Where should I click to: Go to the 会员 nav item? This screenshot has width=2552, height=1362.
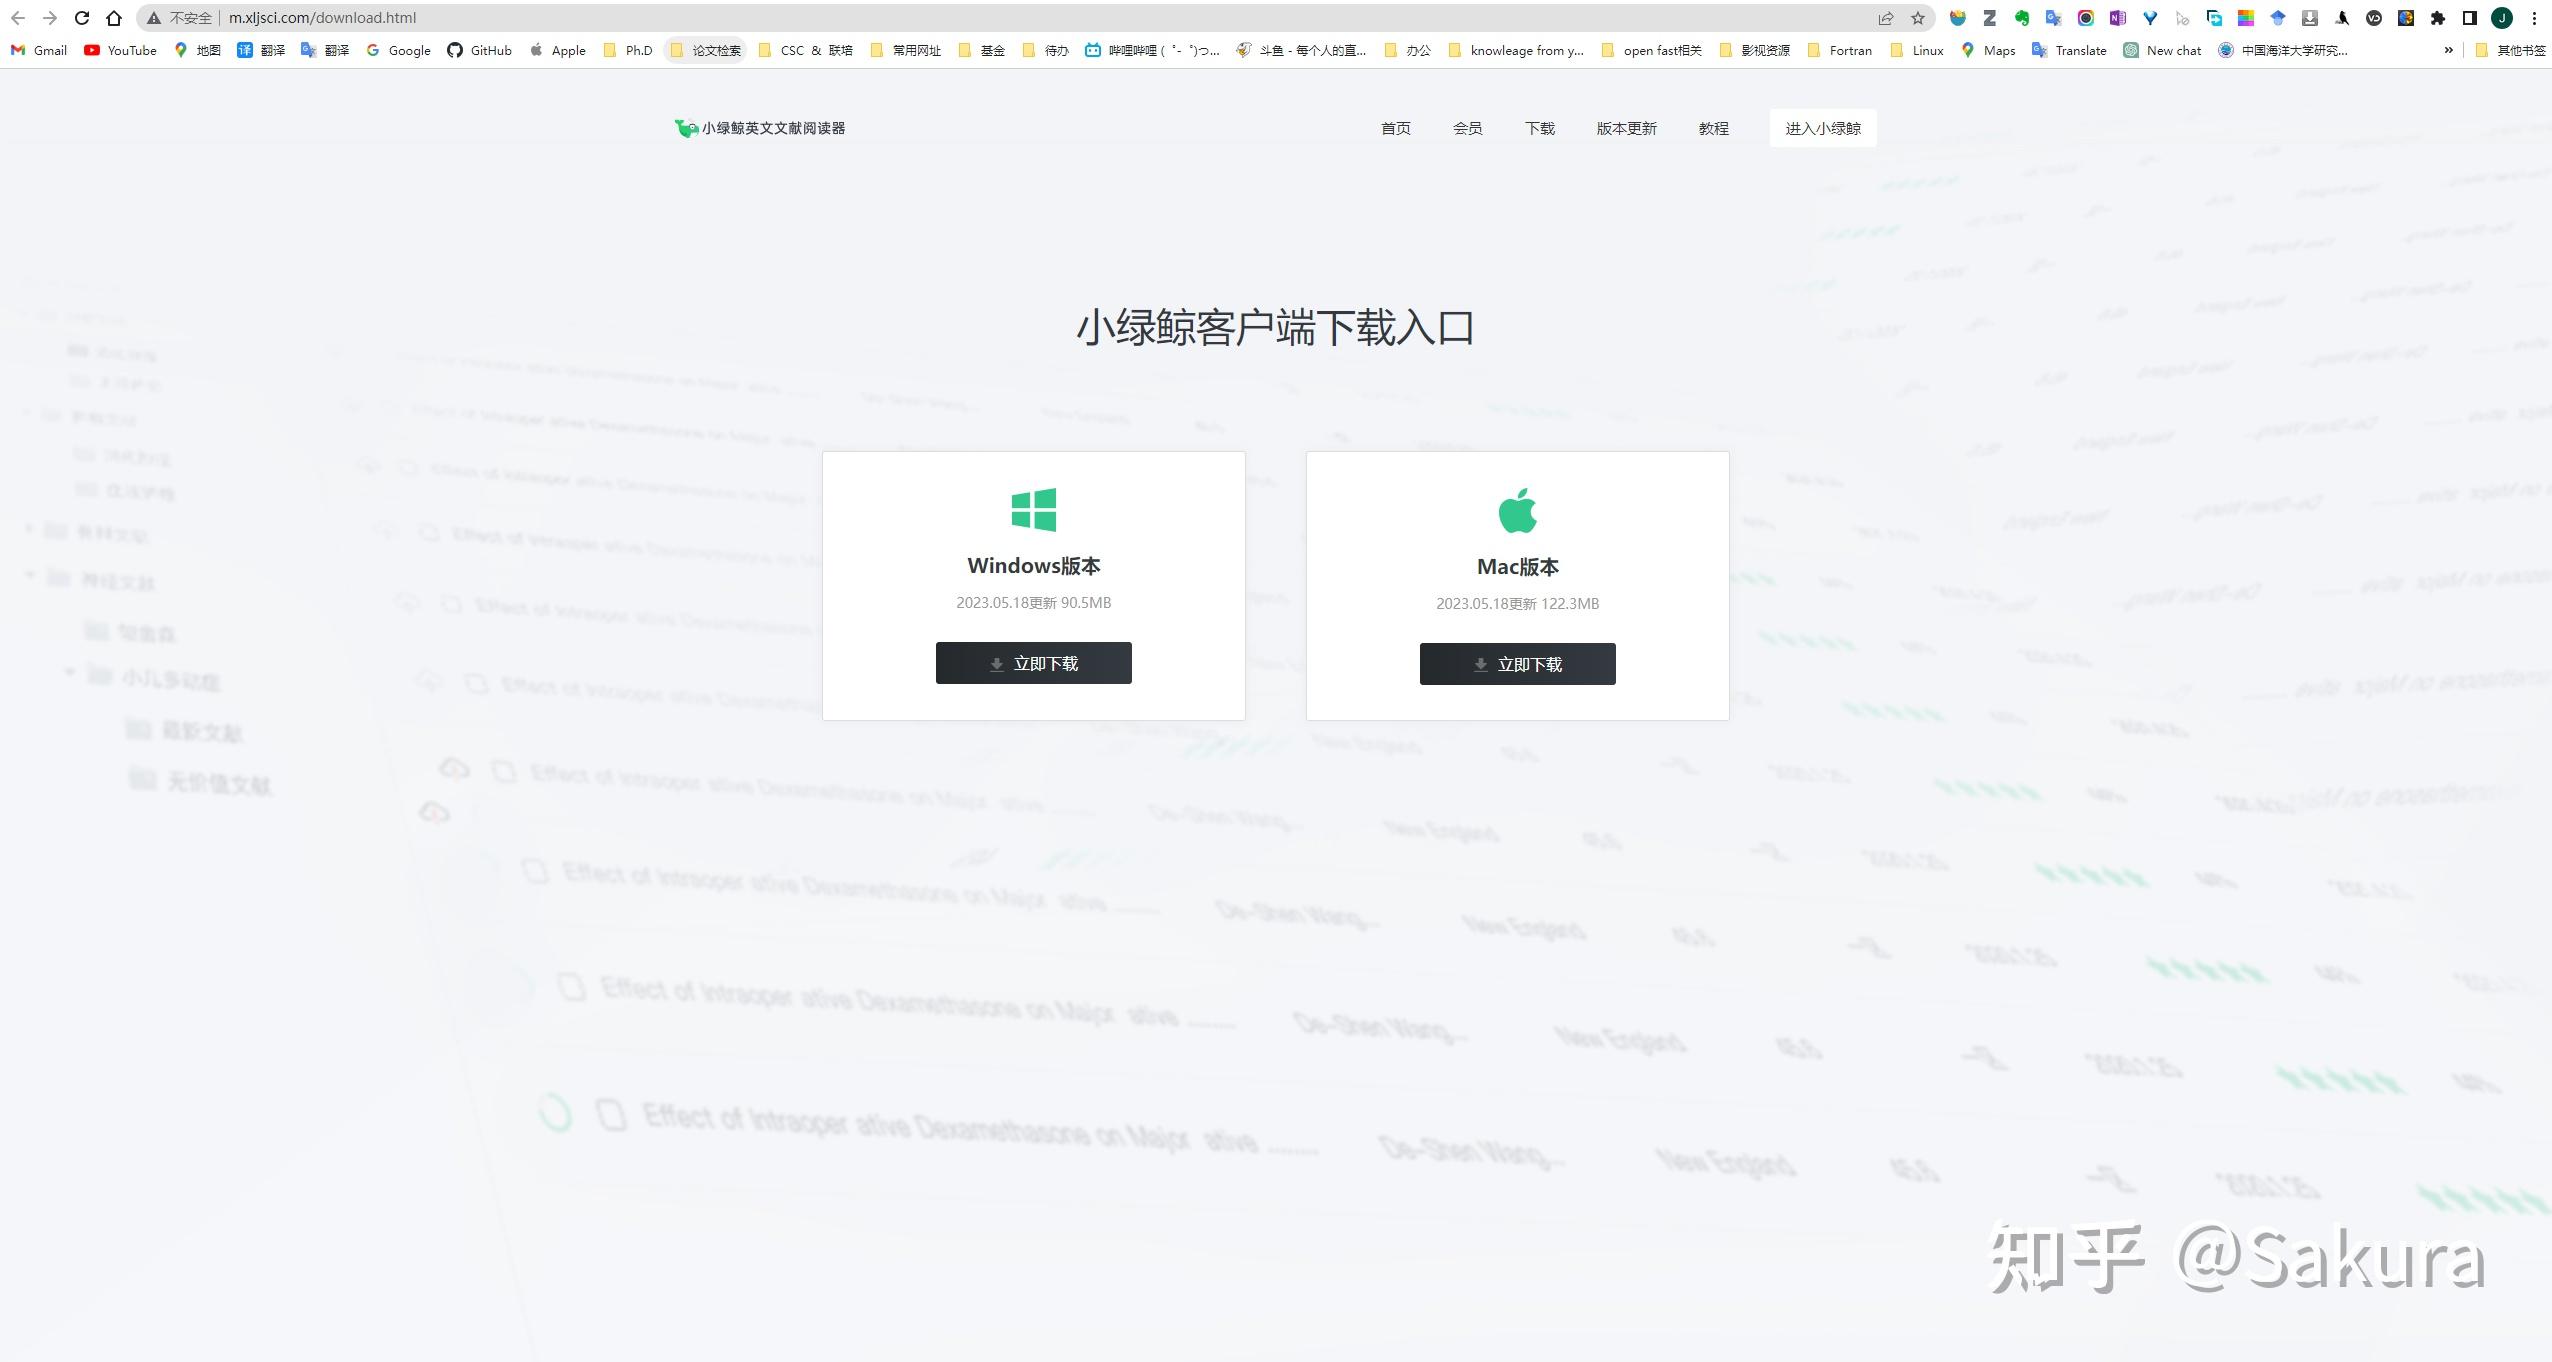[x=1467, y=128]
